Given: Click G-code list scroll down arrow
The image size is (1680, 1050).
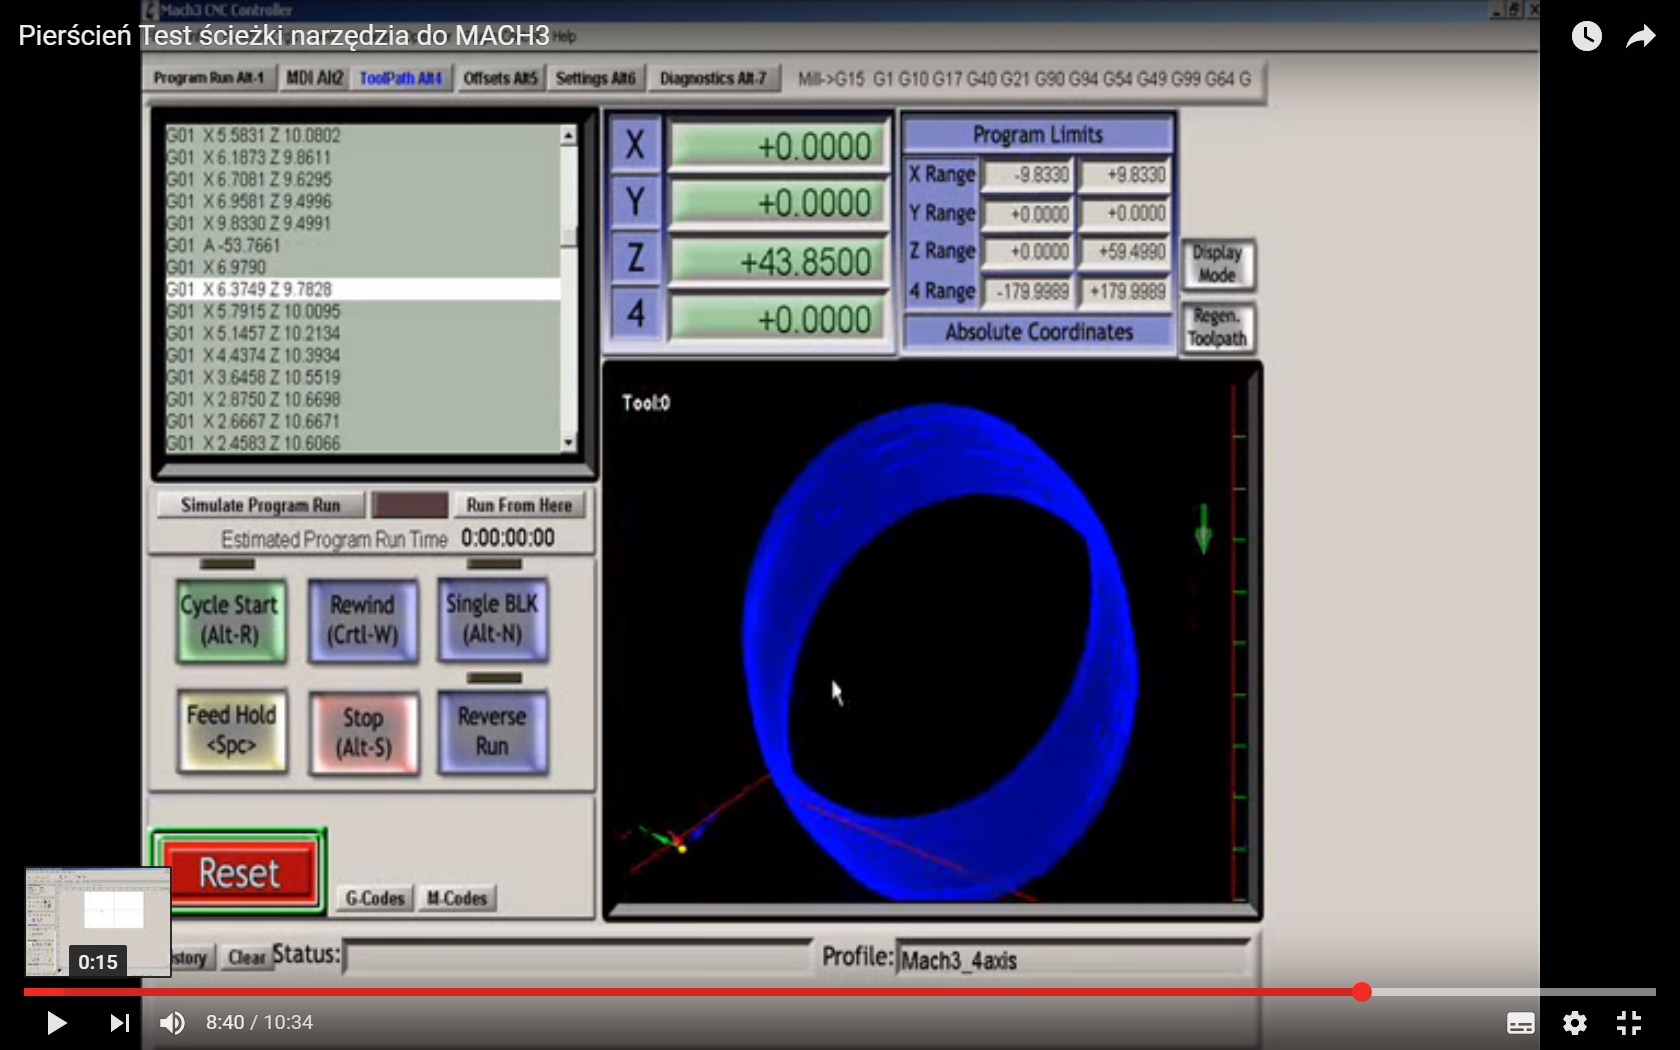Looking at the screenshot, I should pyautogui.click(x=569, y=442).
